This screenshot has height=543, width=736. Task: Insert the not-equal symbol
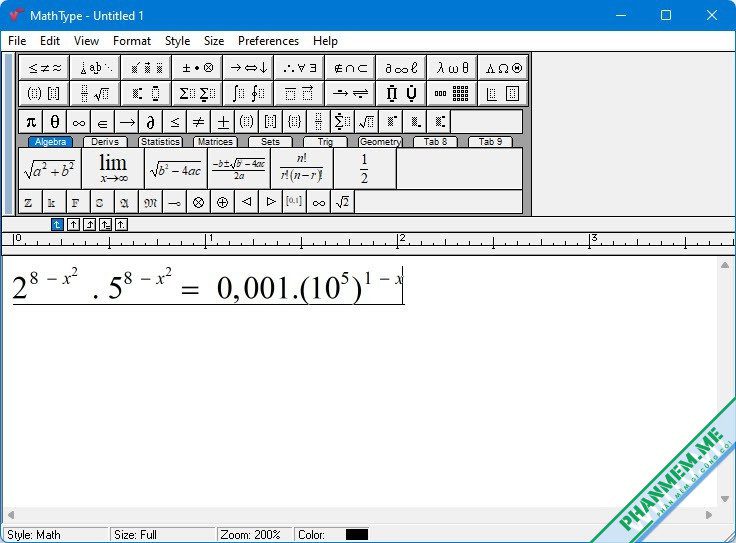click(x=199, y=122)
